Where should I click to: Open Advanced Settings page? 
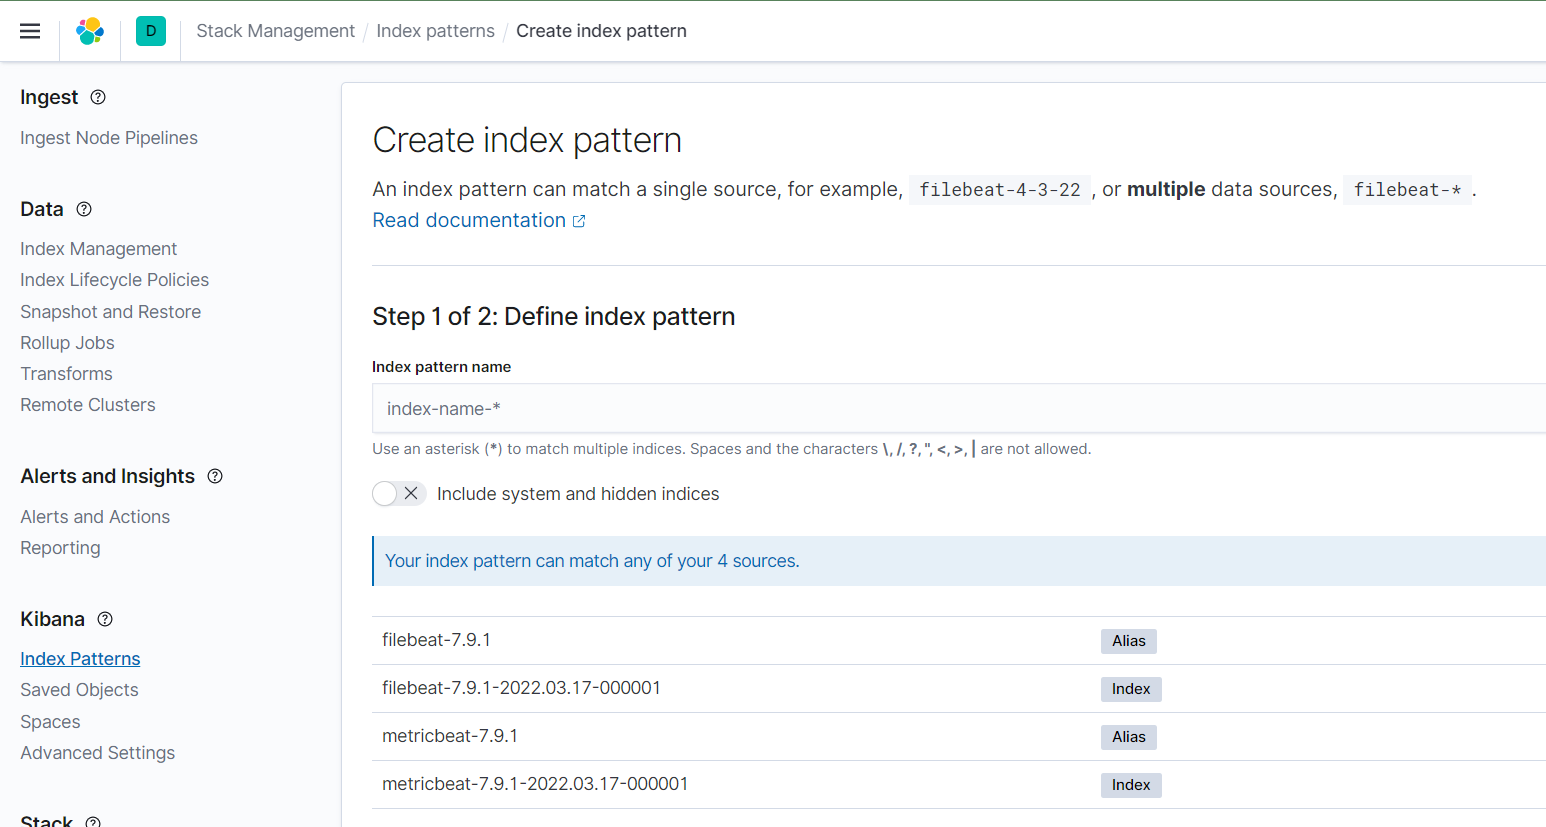click(x=97, y=753)
